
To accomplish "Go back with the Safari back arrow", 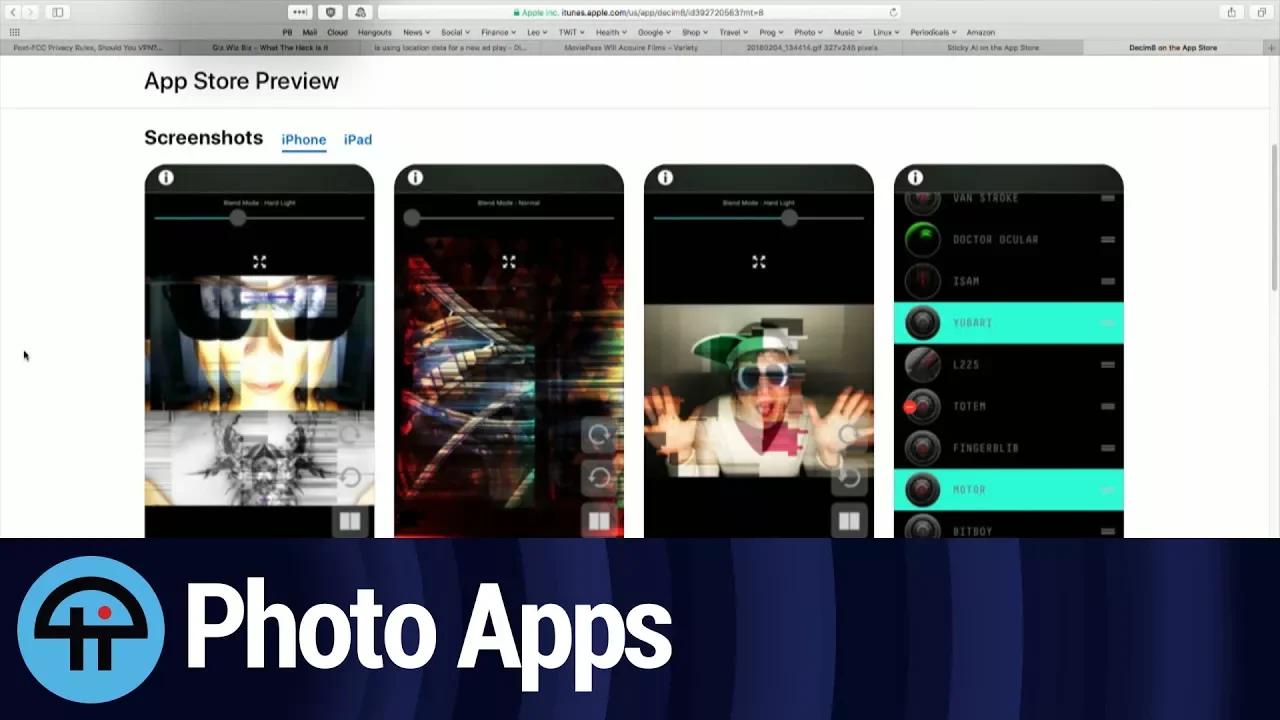I will (x=13, y=12).
